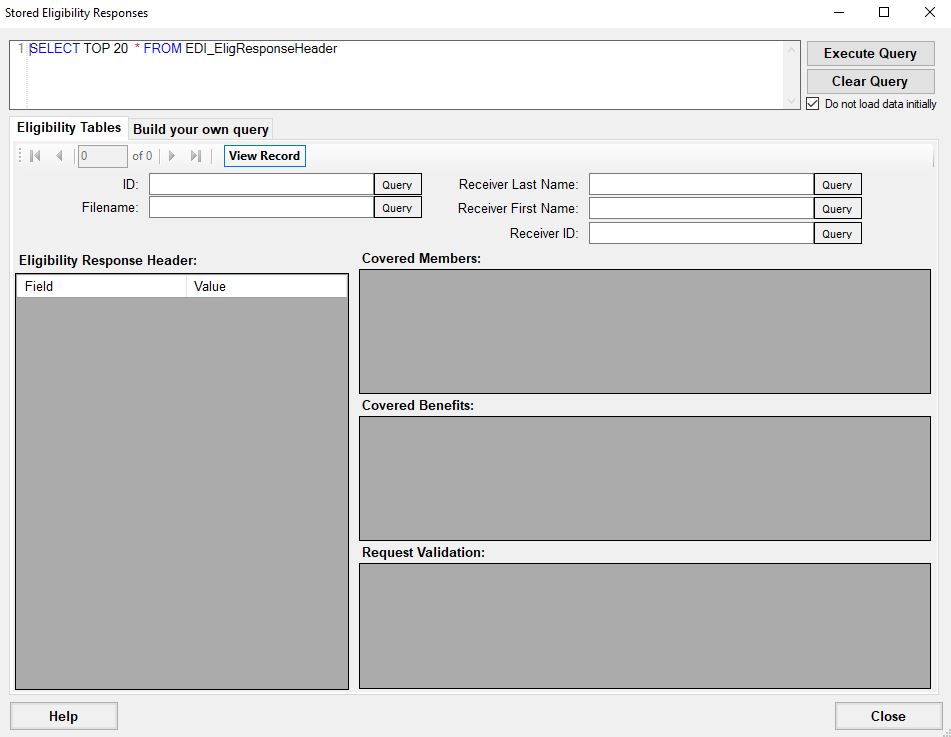
Task: Focus the Filename input field
Action: coord(261,207)
